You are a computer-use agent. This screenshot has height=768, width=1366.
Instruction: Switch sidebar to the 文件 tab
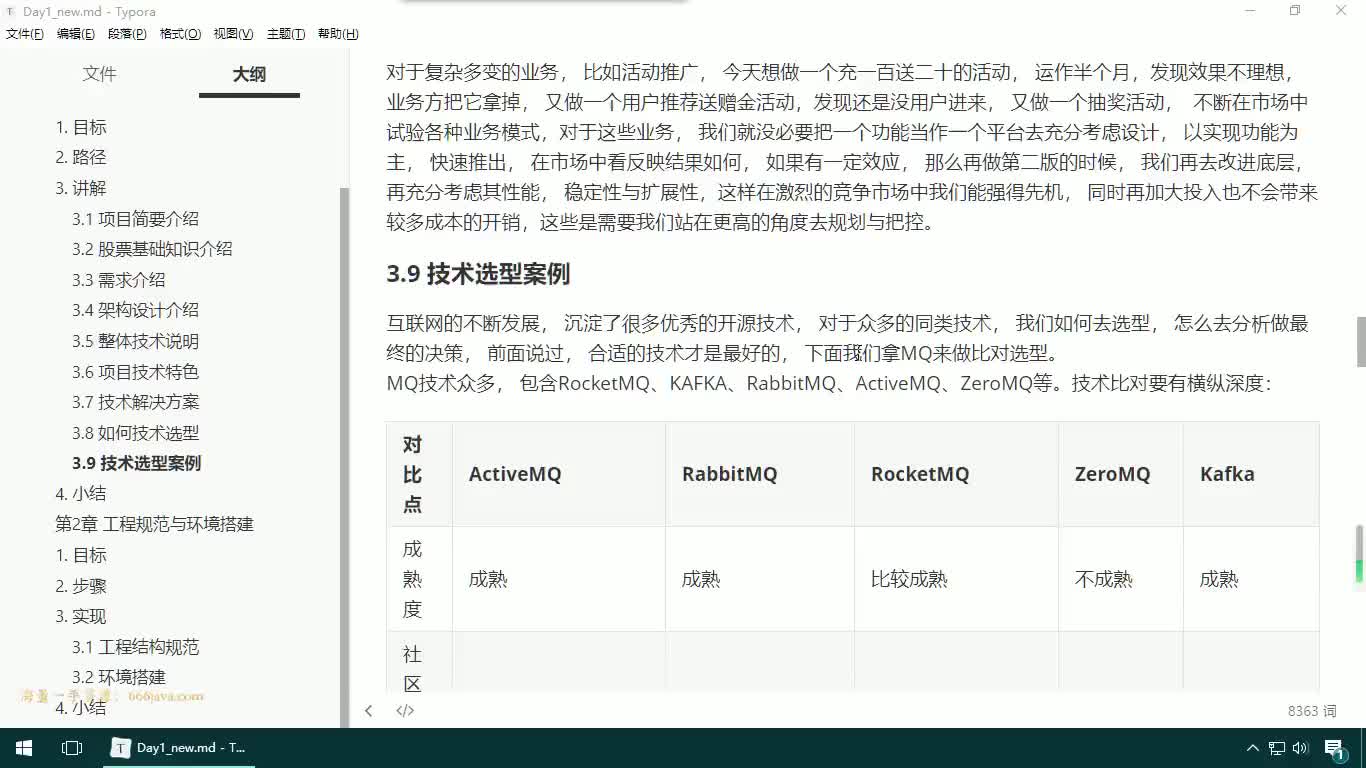coord(100,74)
